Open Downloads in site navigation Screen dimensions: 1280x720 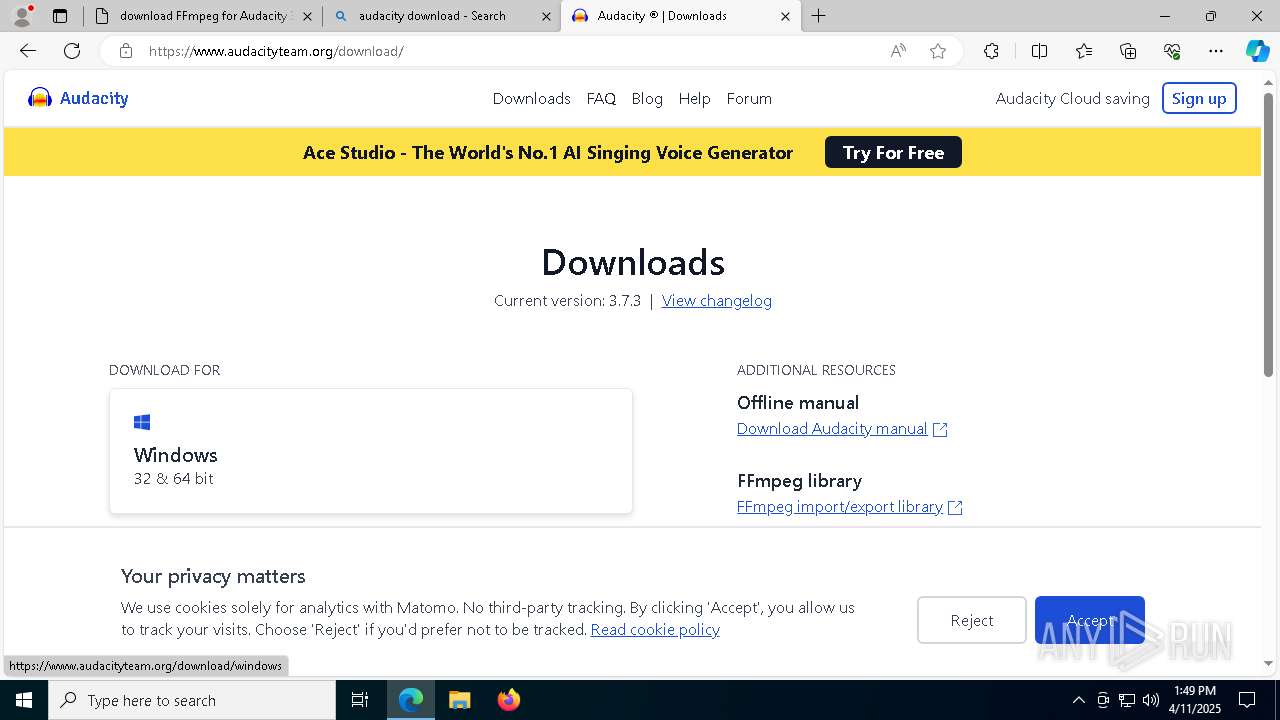tap(531, 98)
